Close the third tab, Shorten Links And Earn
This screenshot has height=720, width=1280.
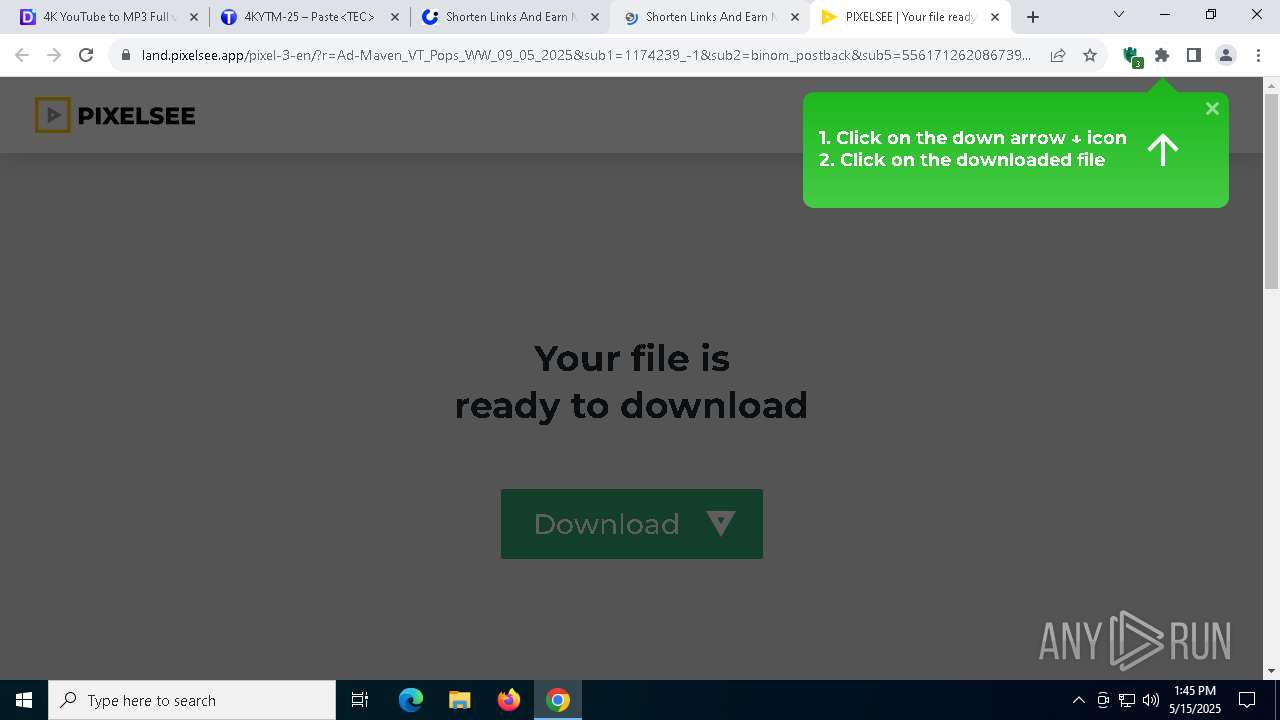[595, 17]
